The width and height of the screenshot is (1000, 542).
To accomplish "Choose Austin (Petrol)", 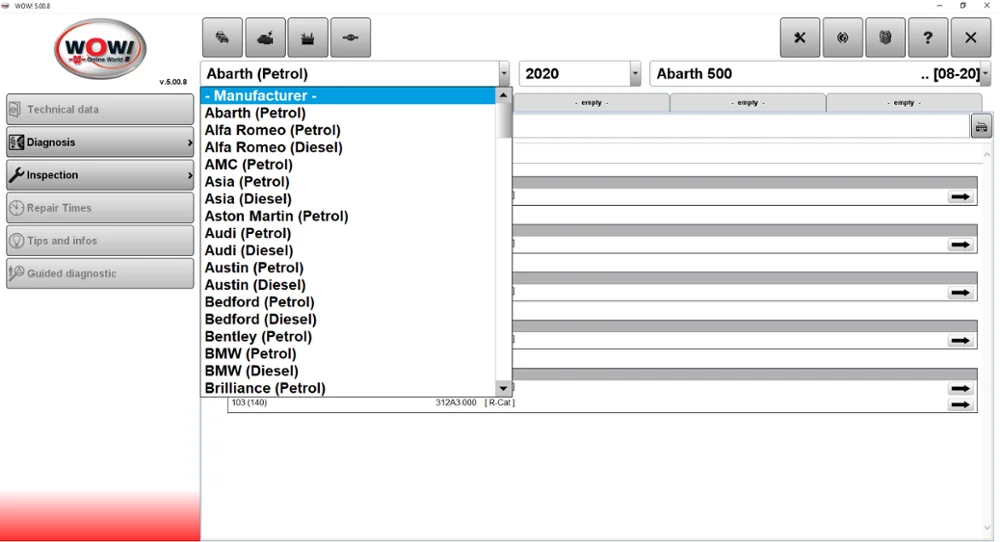I will 348,268.
